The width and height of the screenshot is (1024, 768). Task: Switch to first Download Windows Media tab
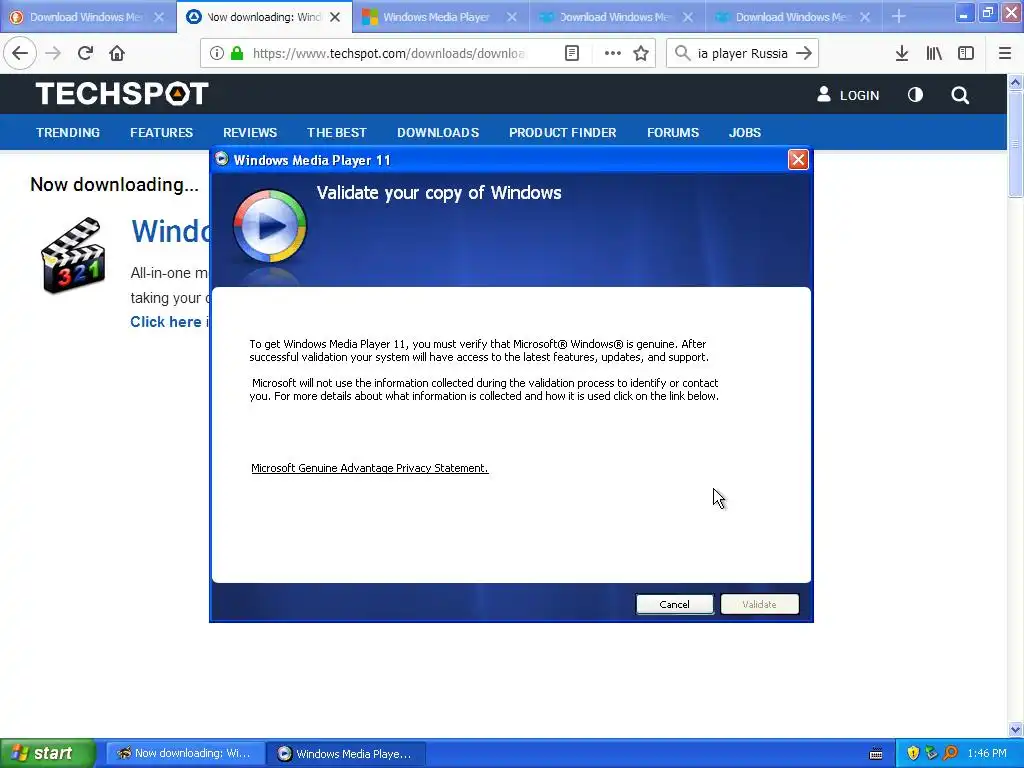pos(88,17)
